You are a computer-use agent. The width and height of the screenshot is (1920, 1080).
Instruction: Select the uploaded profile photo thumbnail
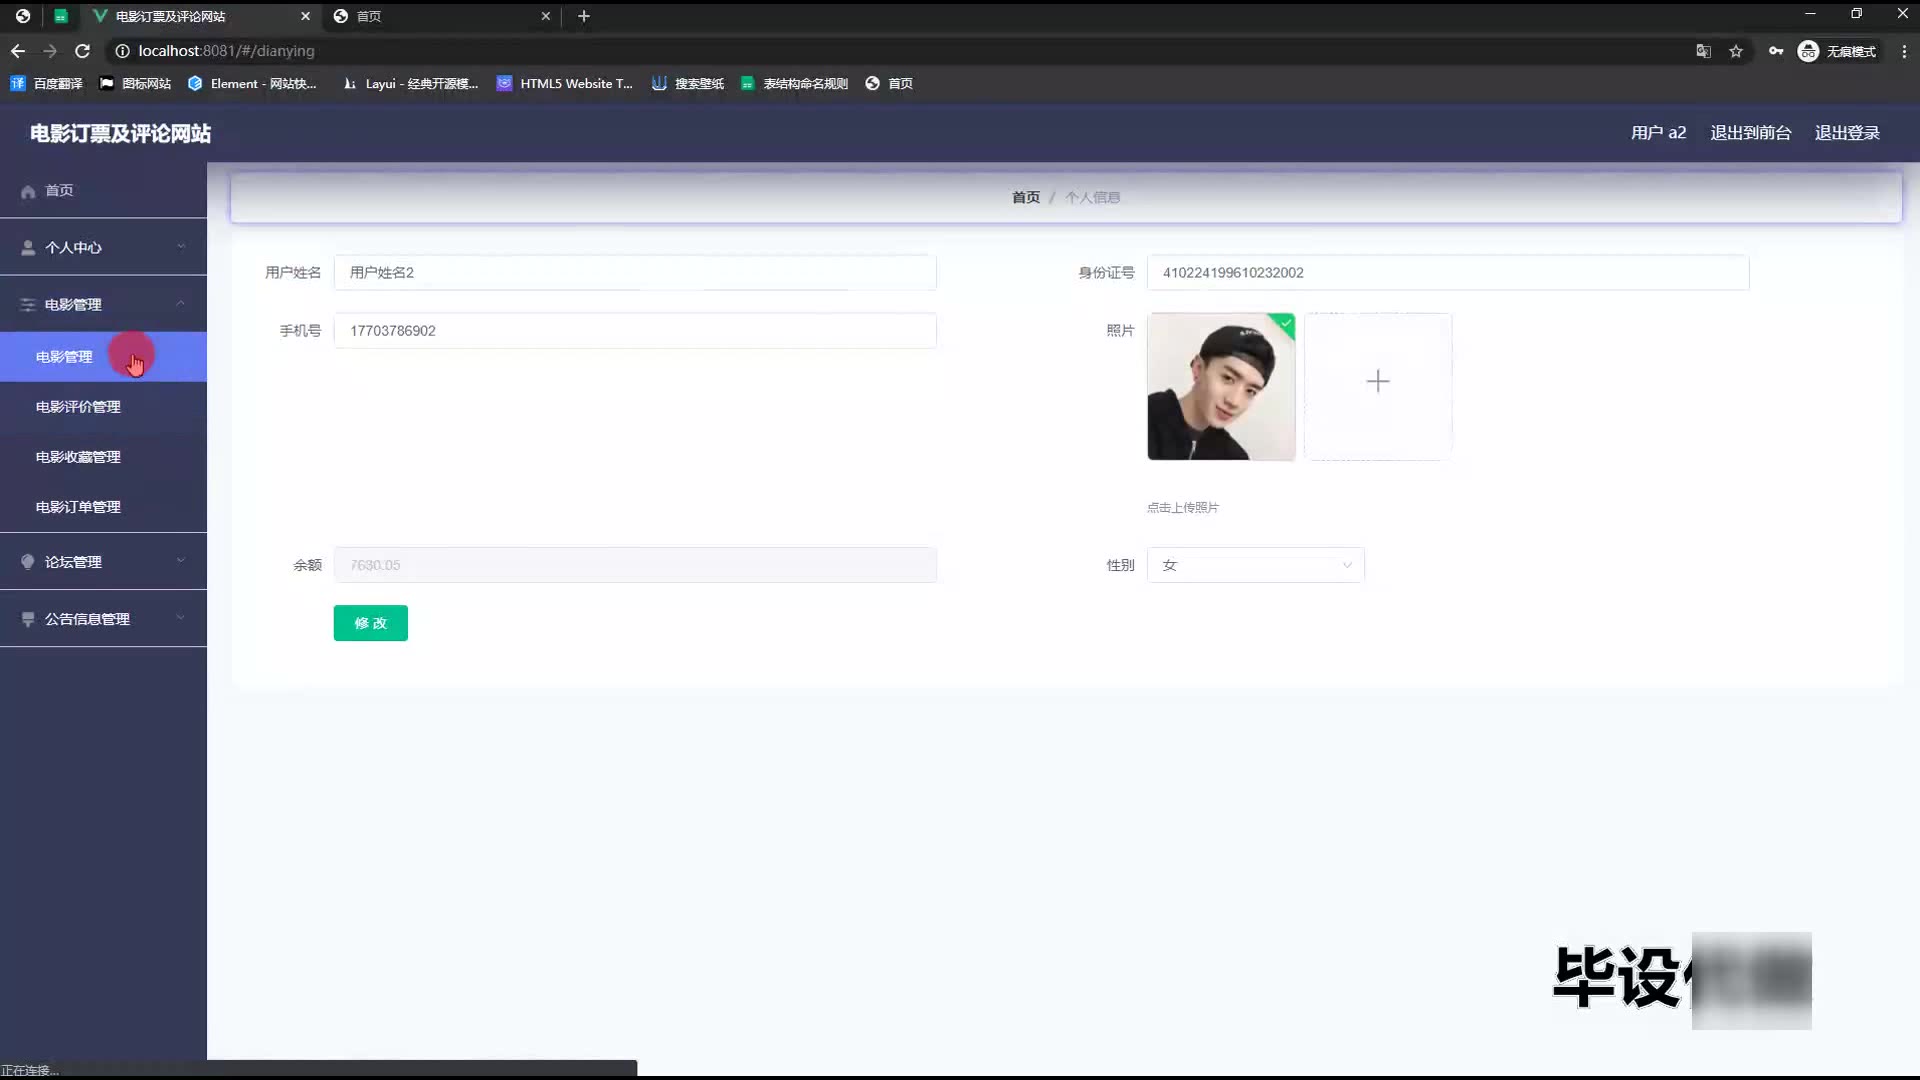coord(1221,387)
